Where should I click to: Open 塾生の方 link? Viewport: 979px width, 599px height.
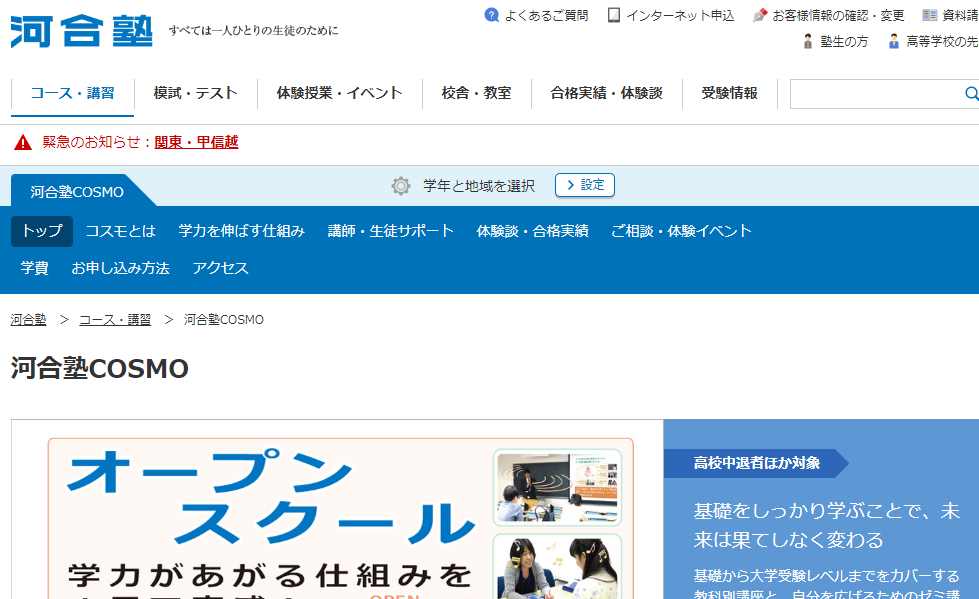click(844, 41)
